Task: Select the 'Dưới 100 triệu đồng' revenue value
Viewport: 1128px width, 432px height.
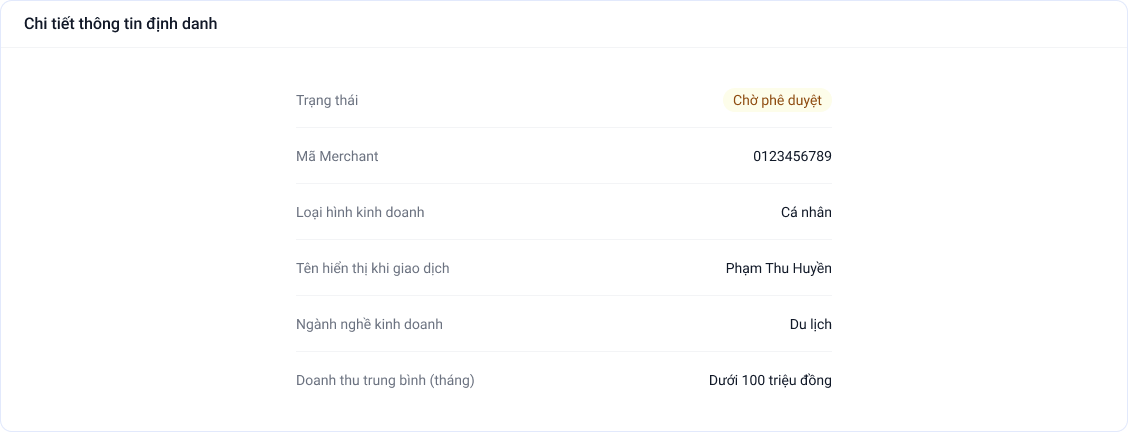Action: tap(770, 380)
